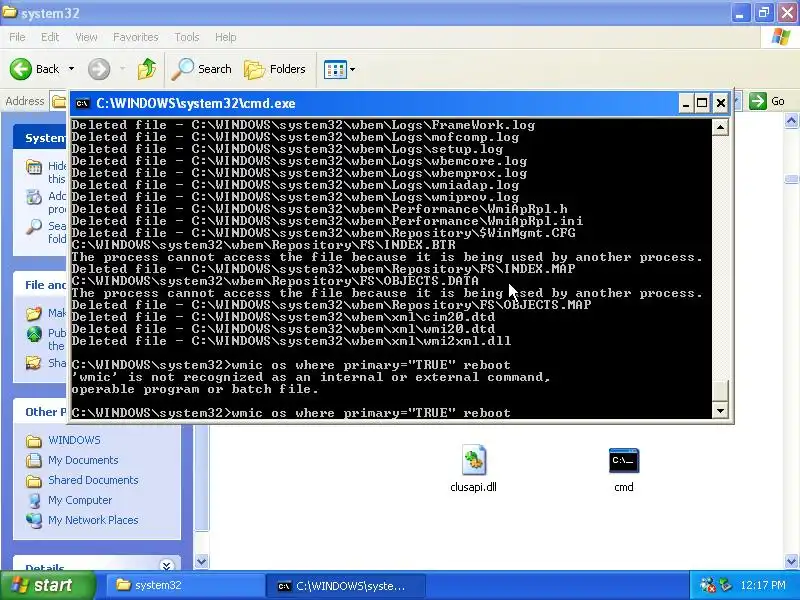
Task: Click the search files magnifier icon in sidebar
Action: pyautogui.click(x=34, y=227)
